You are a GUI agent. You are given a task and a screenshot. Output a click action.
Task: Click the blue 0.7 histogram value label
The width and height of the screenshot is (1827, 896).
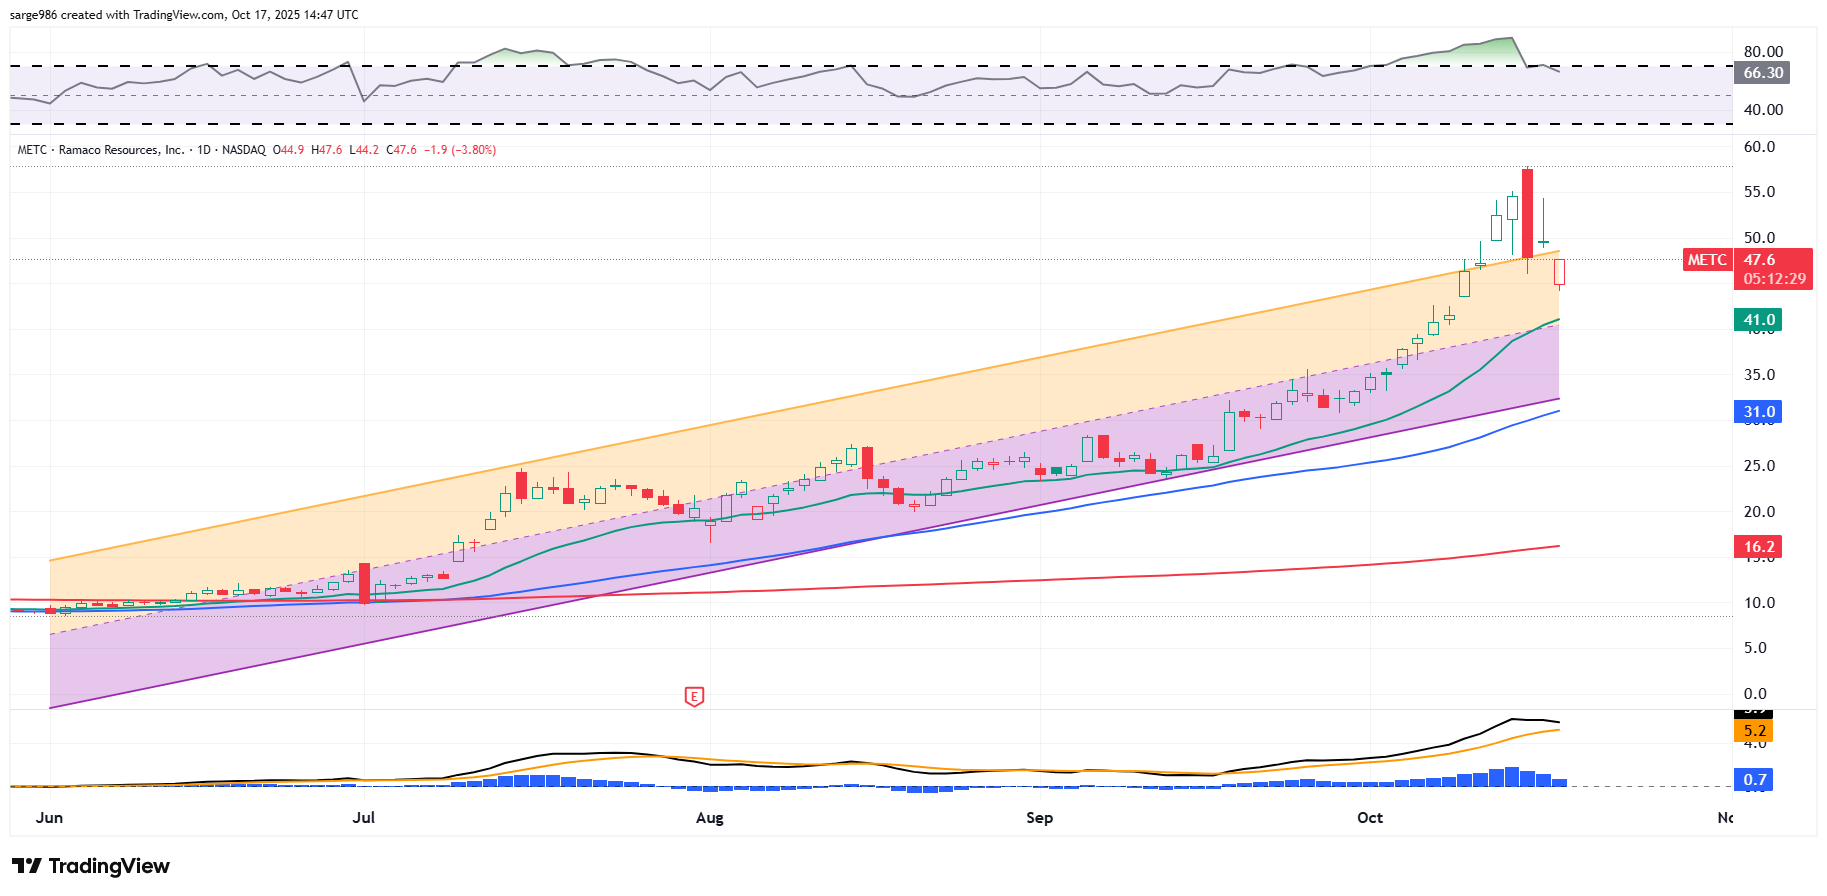point(1754,780)
